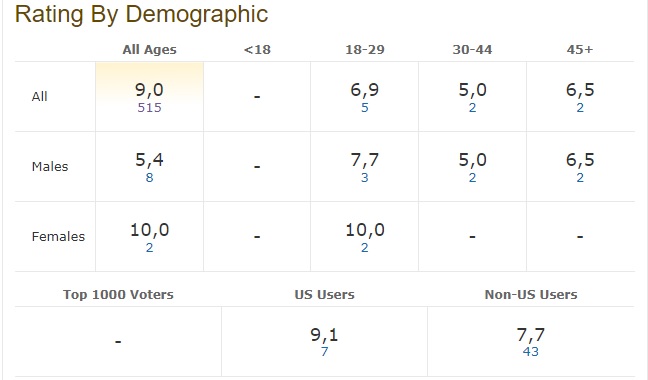Click the Males 30-44 vote count link
The height and width of the screenshot is (380, 648).
pyautogui.click(x=472, y=178)
